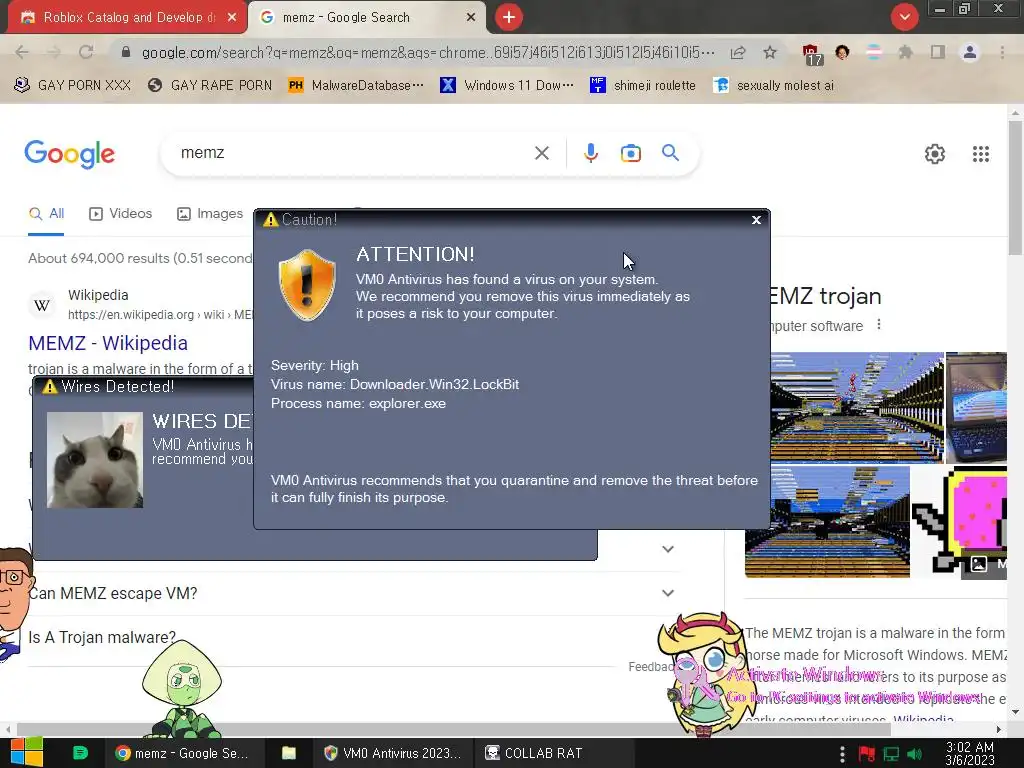
Task: Click the Chrome back arrow
Action: pos(22,52)
